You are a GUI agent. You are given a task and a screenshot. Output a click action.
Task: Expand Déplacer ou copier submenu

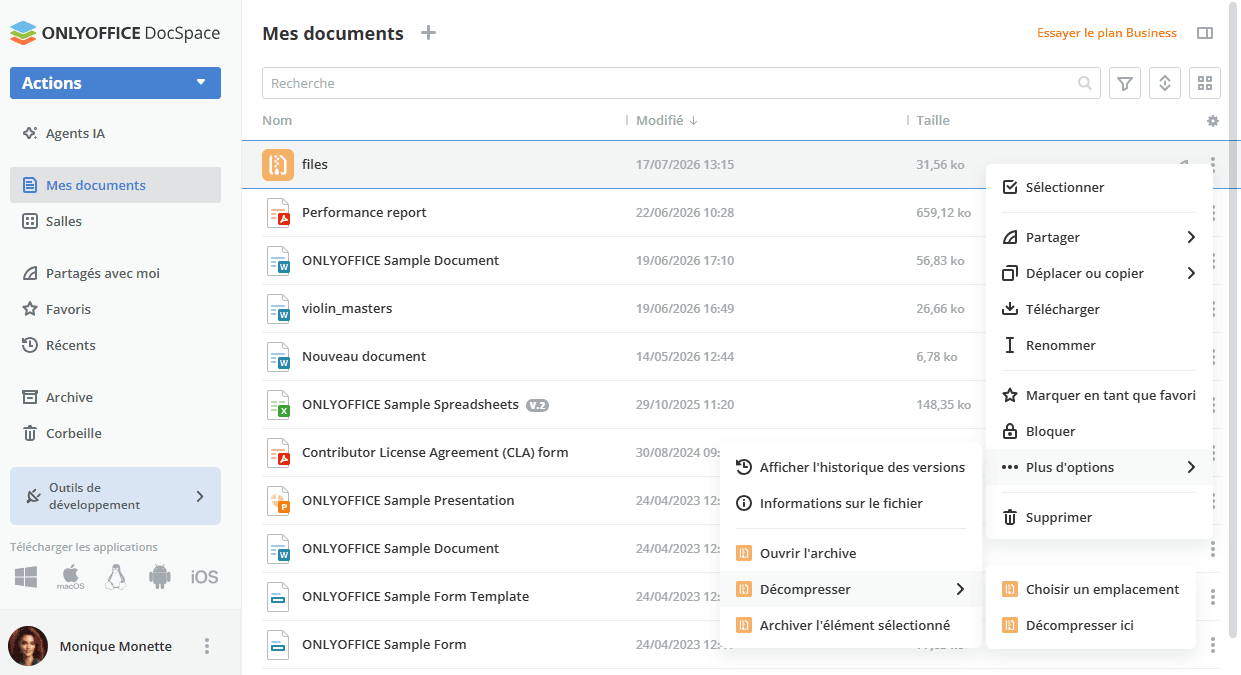coord(1099,273)
